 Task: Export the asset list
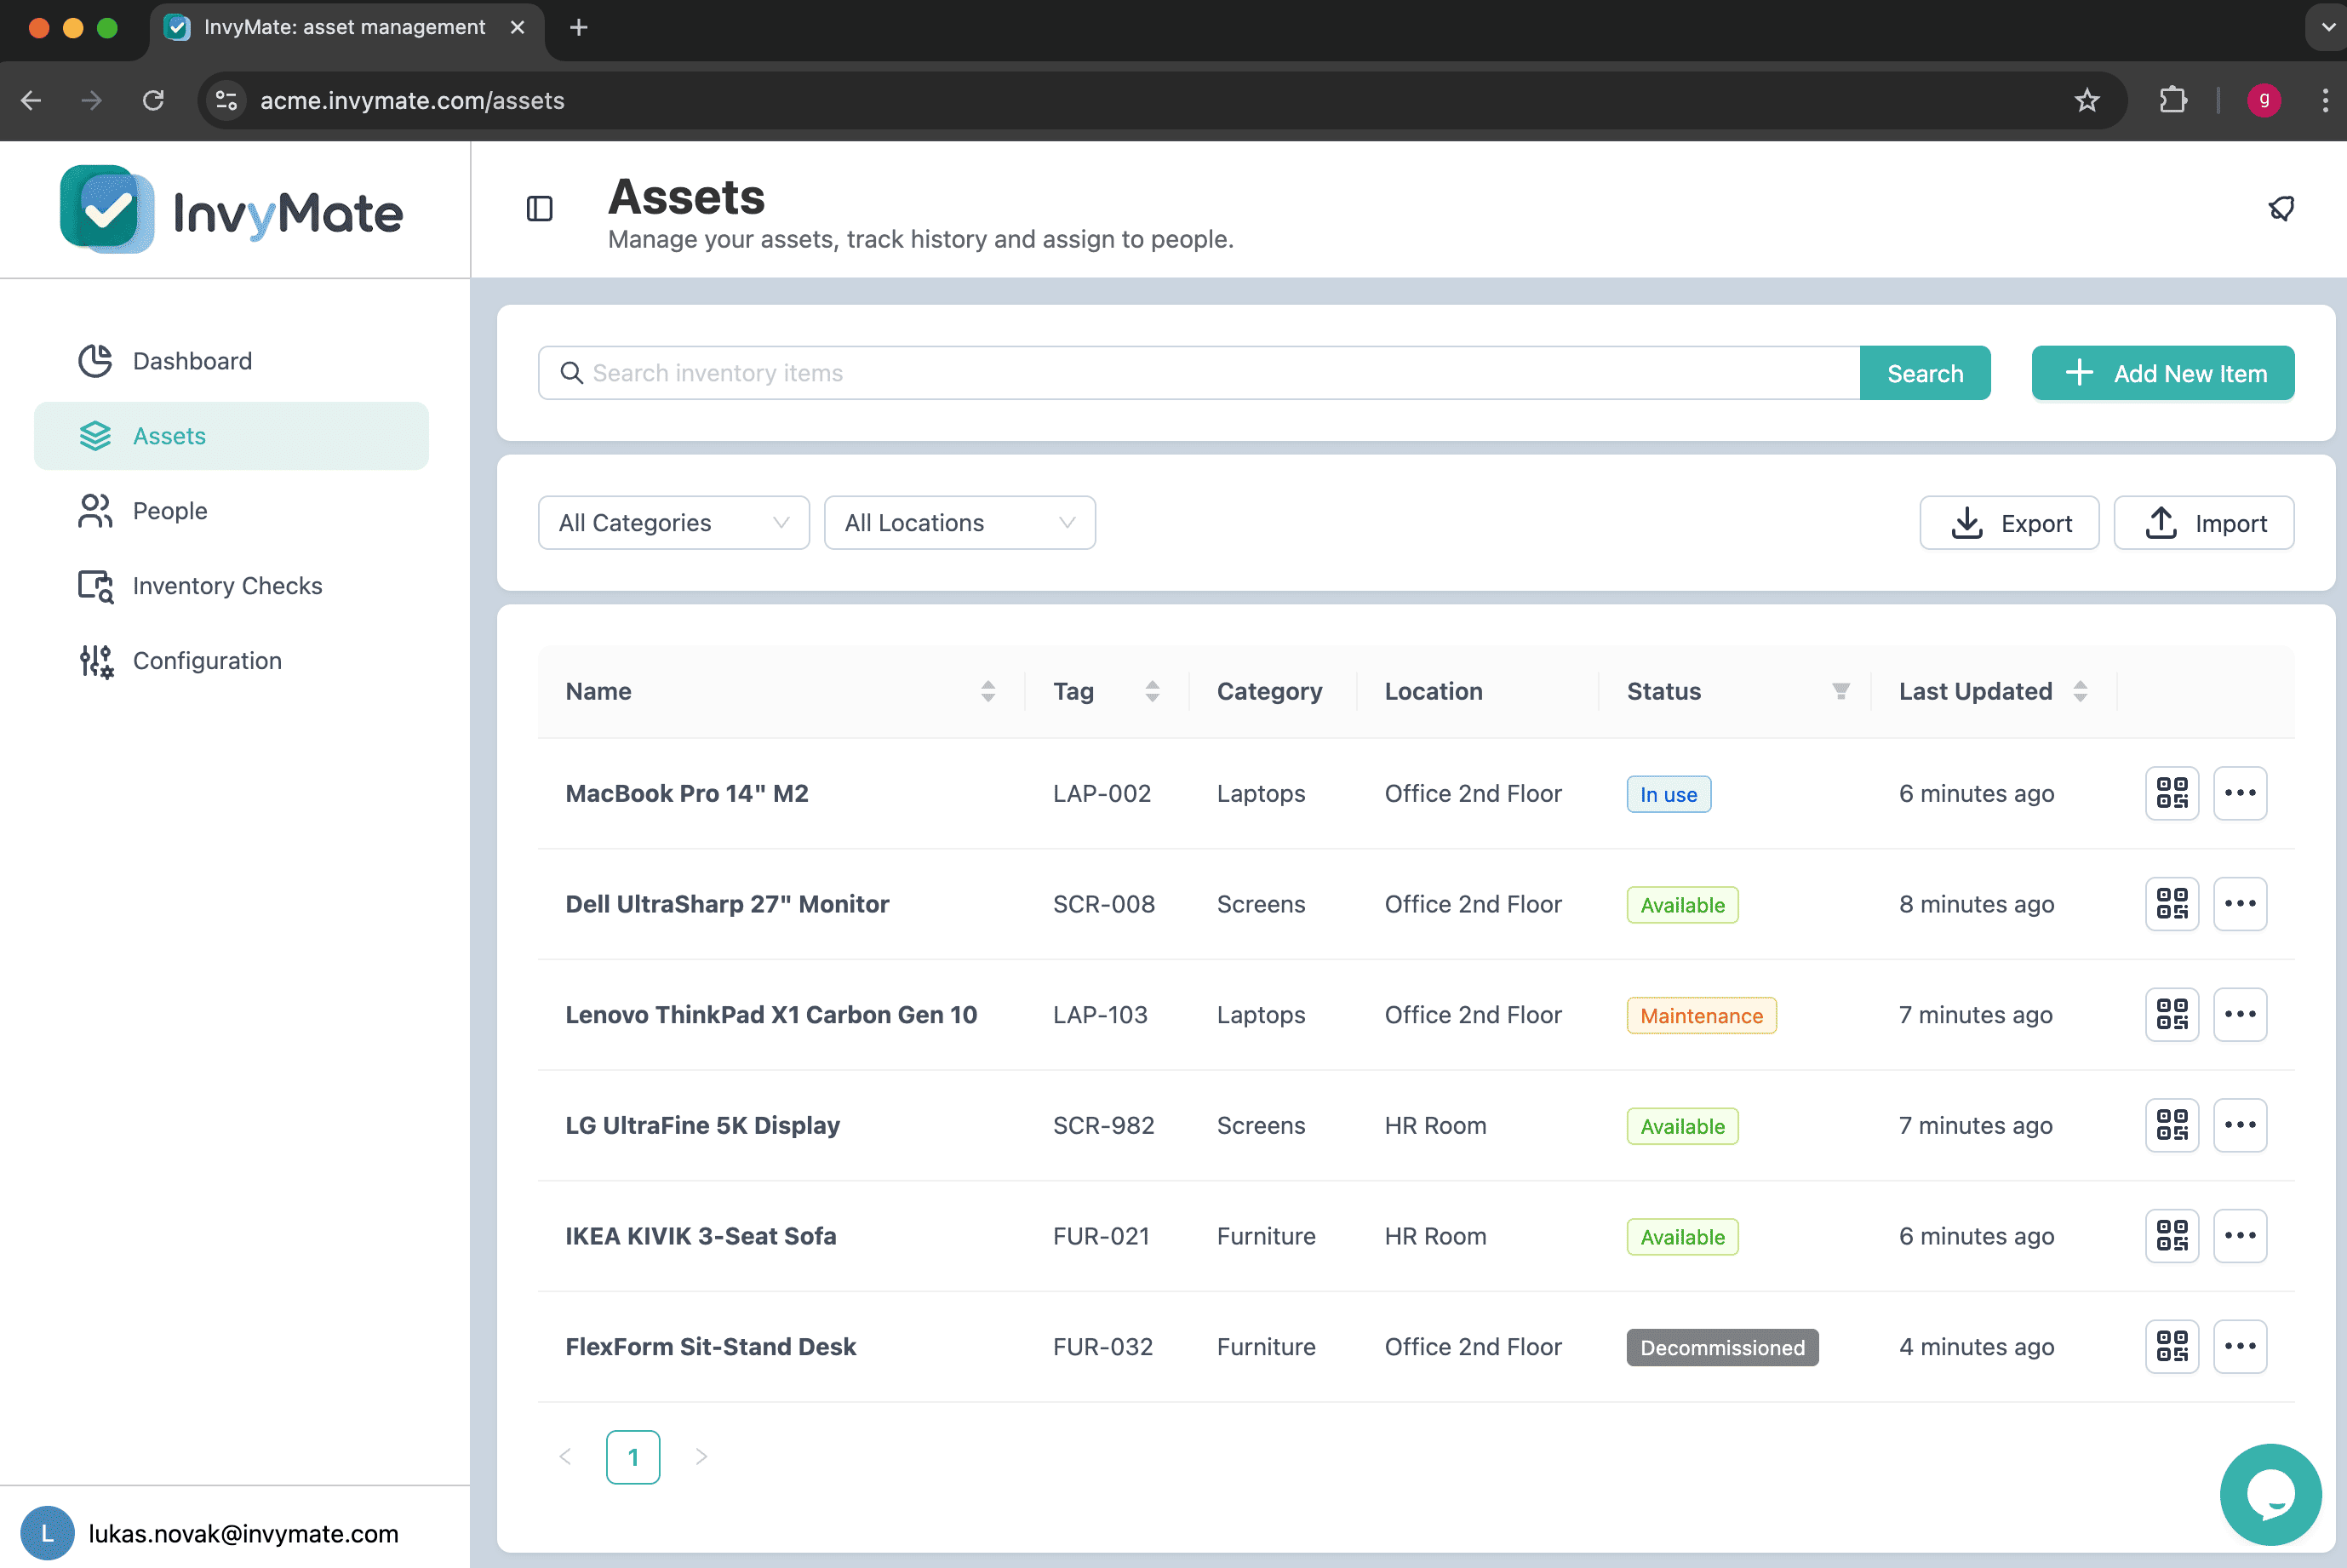click(x=2008, y=522)
